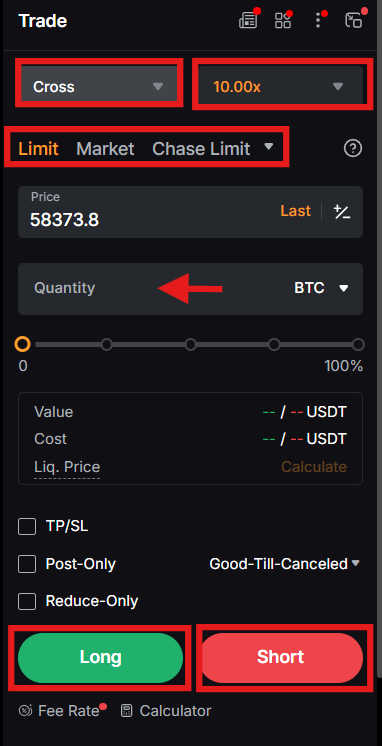Open the grid layout widgets icon

pyautogui.click(x=283, y=20)
